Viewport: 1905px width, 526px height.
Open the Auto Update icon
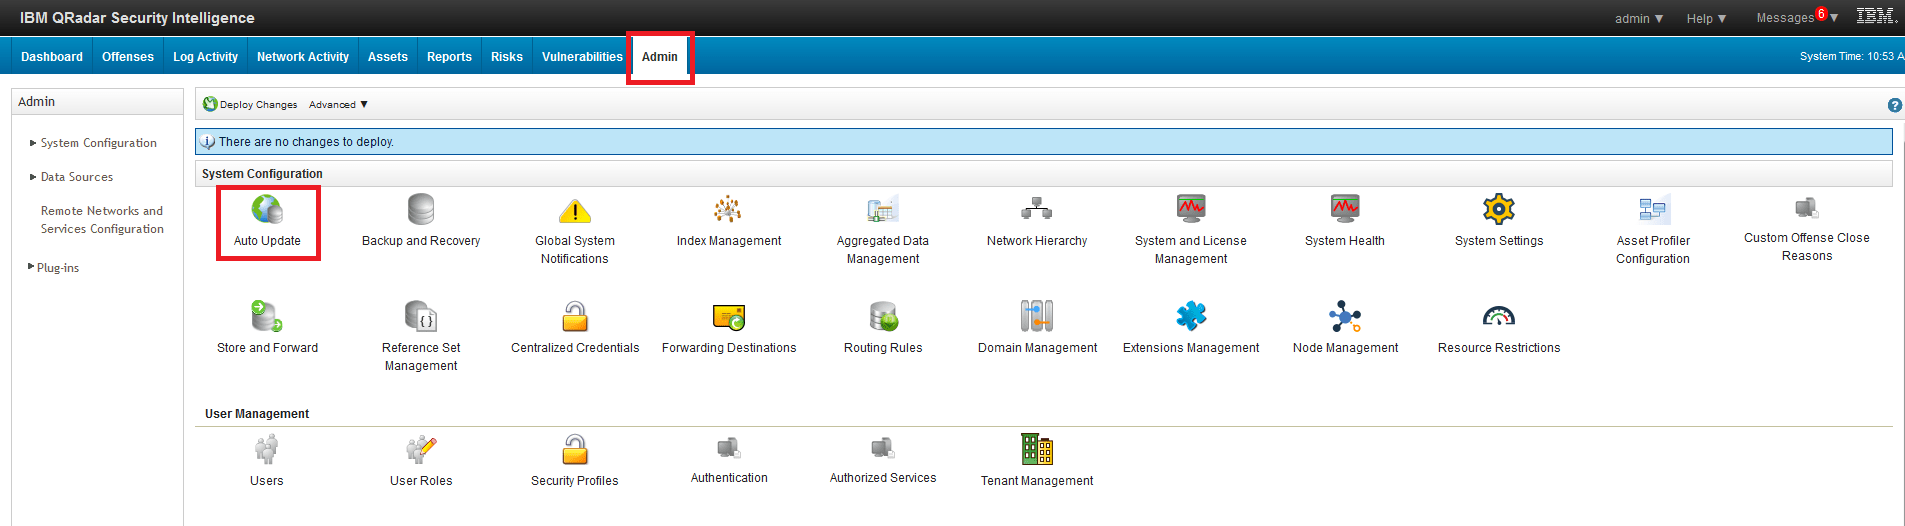click(267, 210)
